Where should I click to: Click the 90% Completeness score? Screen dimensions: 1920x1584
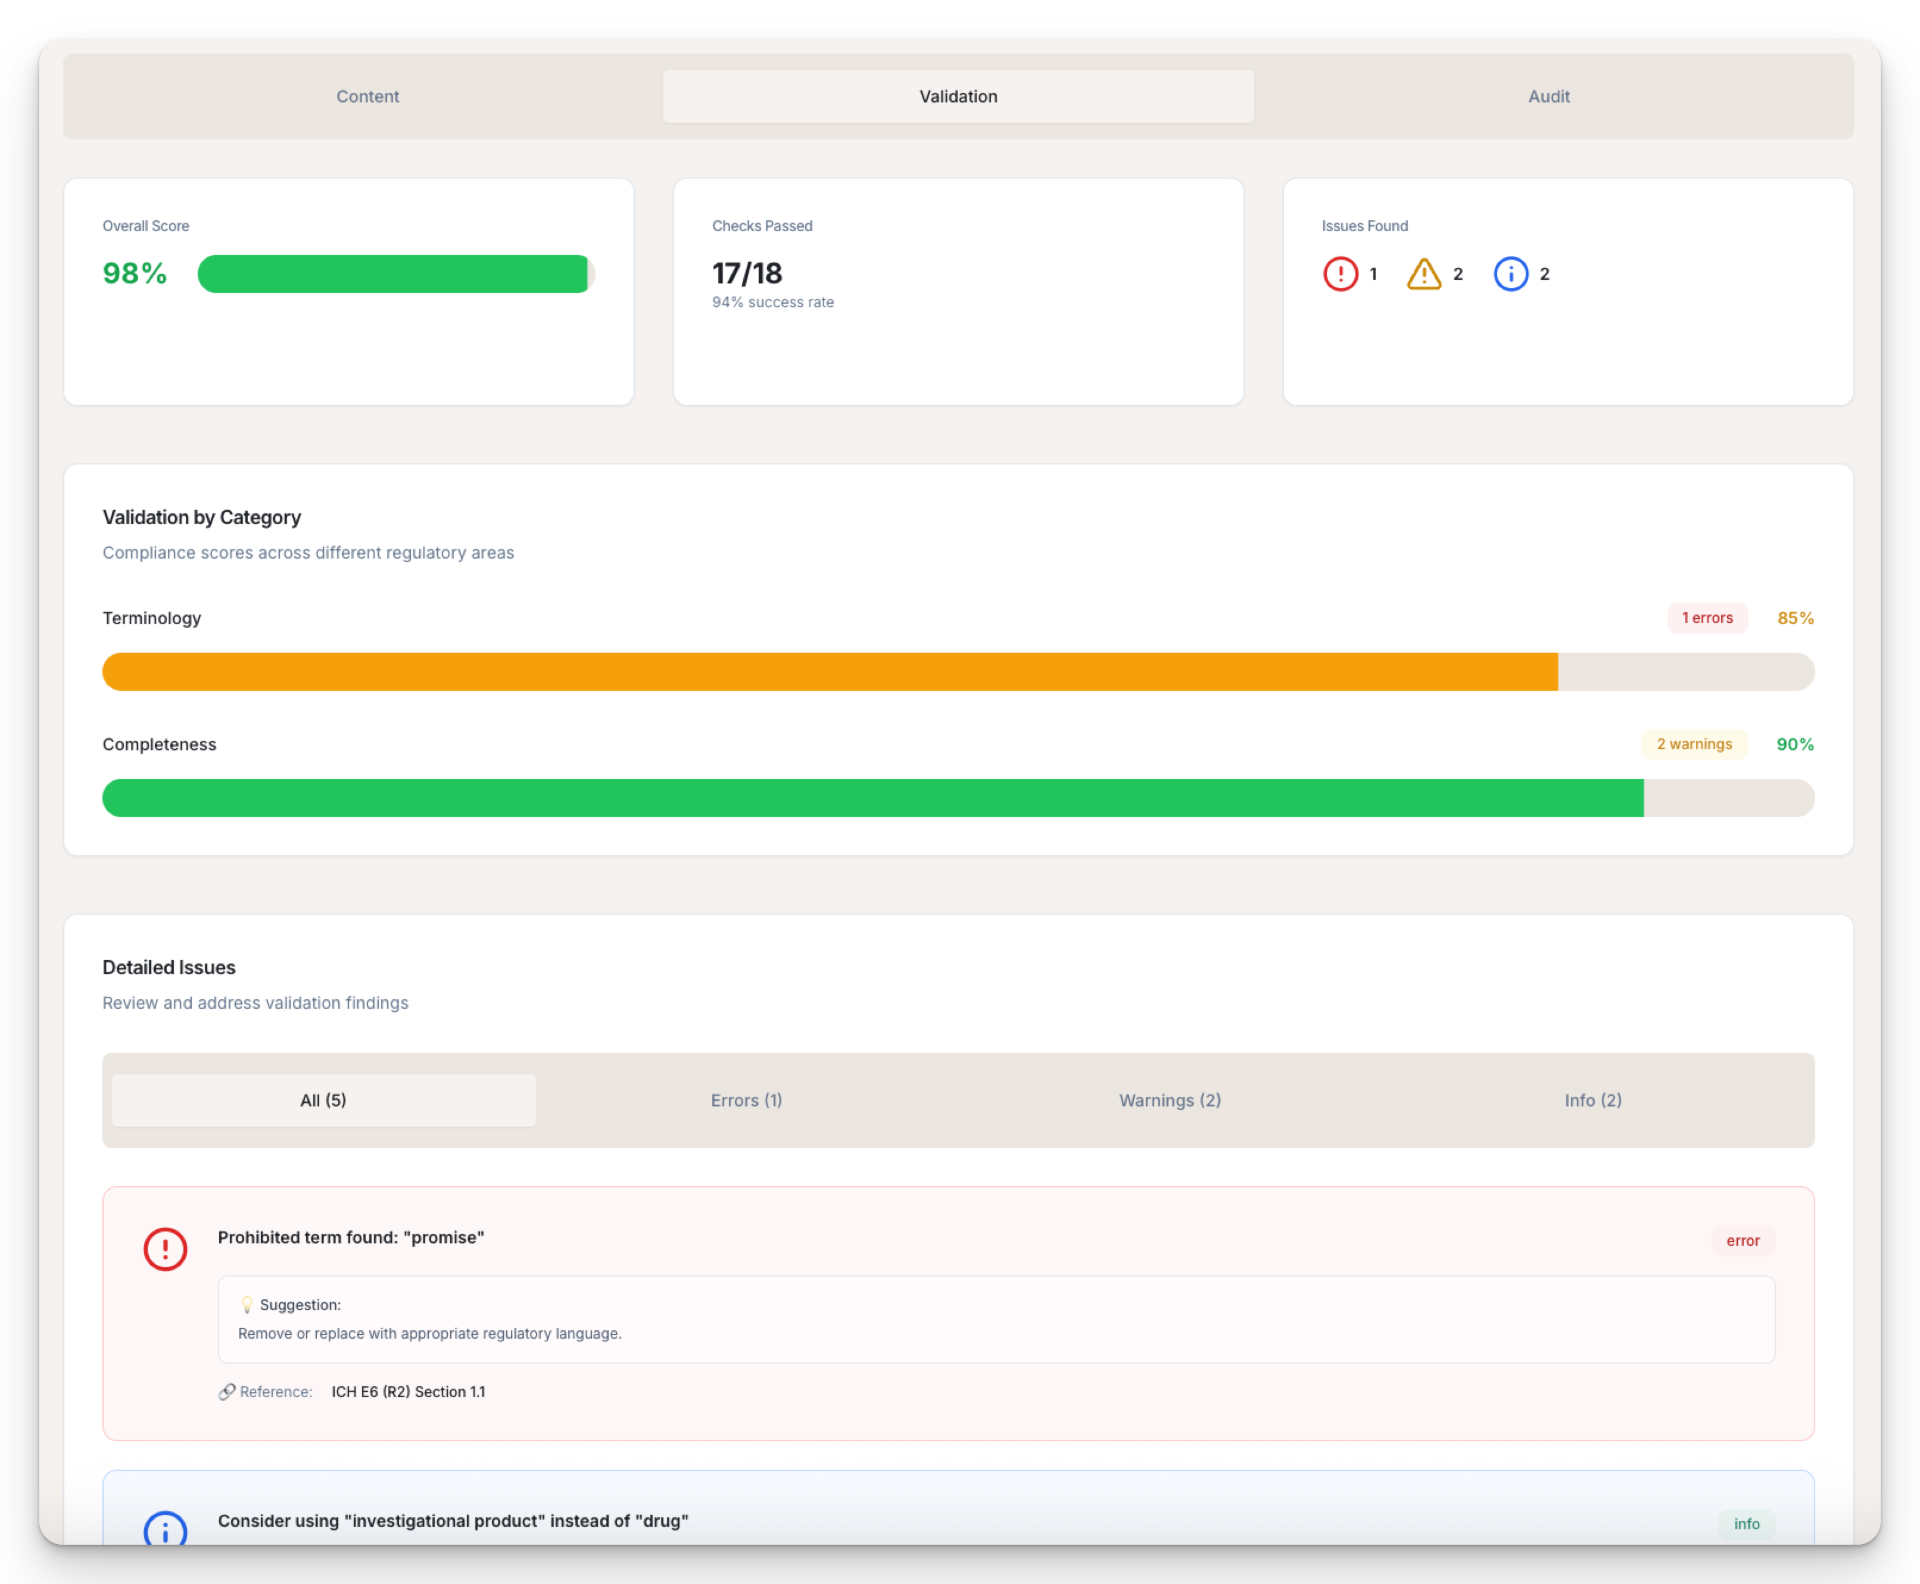click(x=1795, y=744)
